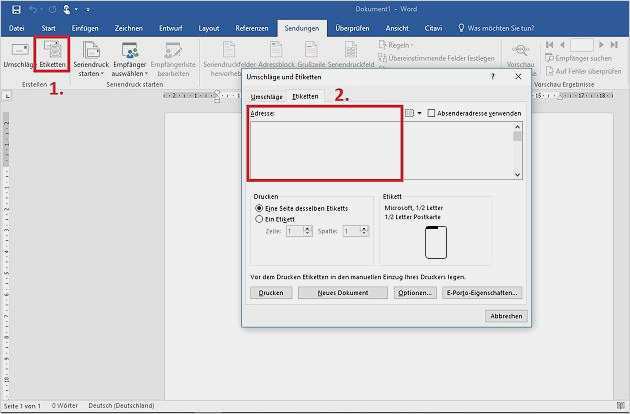The height and width of the screenshot is (414, 630).
Task: Click the undo arrow in quick access toolbar
Action: (32, 9)
